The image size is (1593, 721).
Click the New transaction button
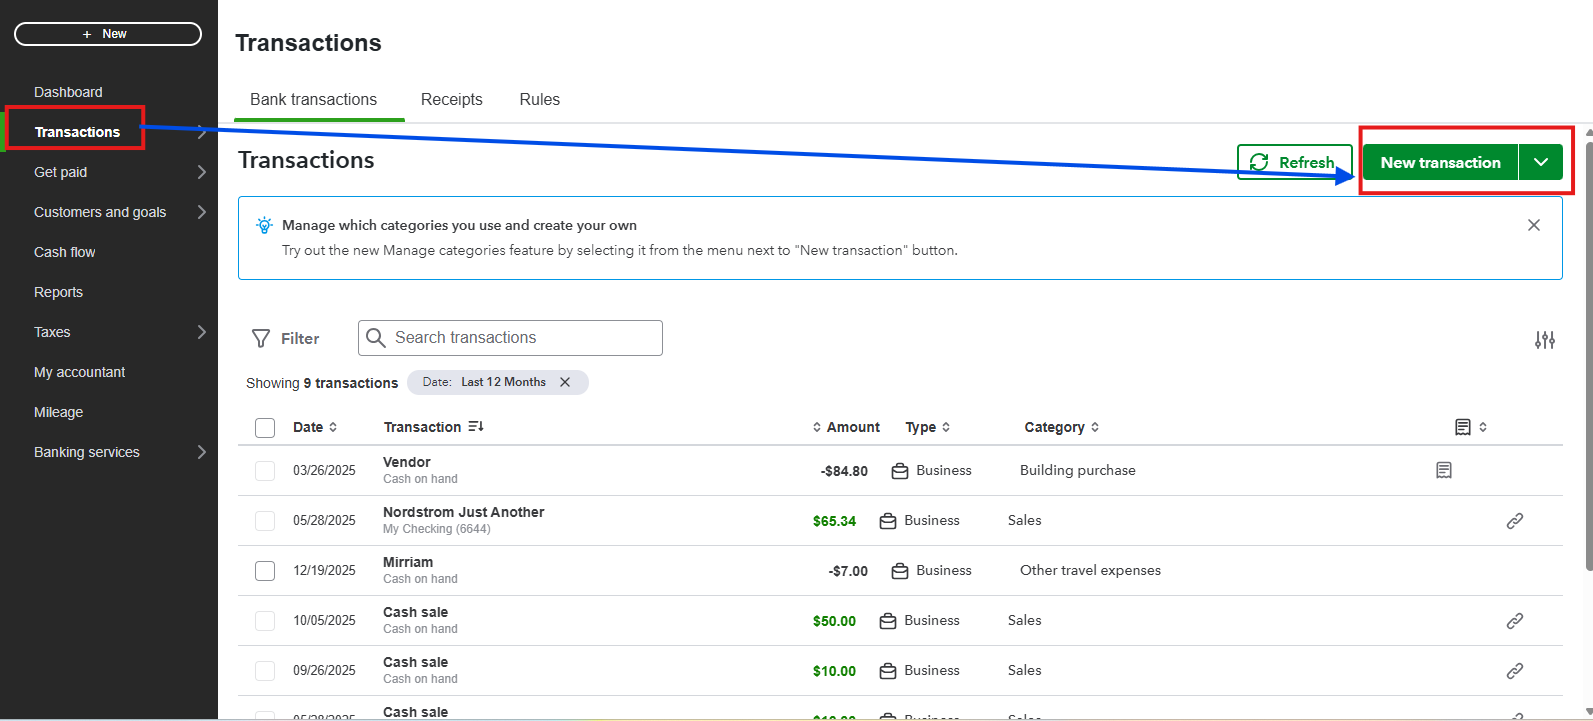coord(1440,162)
